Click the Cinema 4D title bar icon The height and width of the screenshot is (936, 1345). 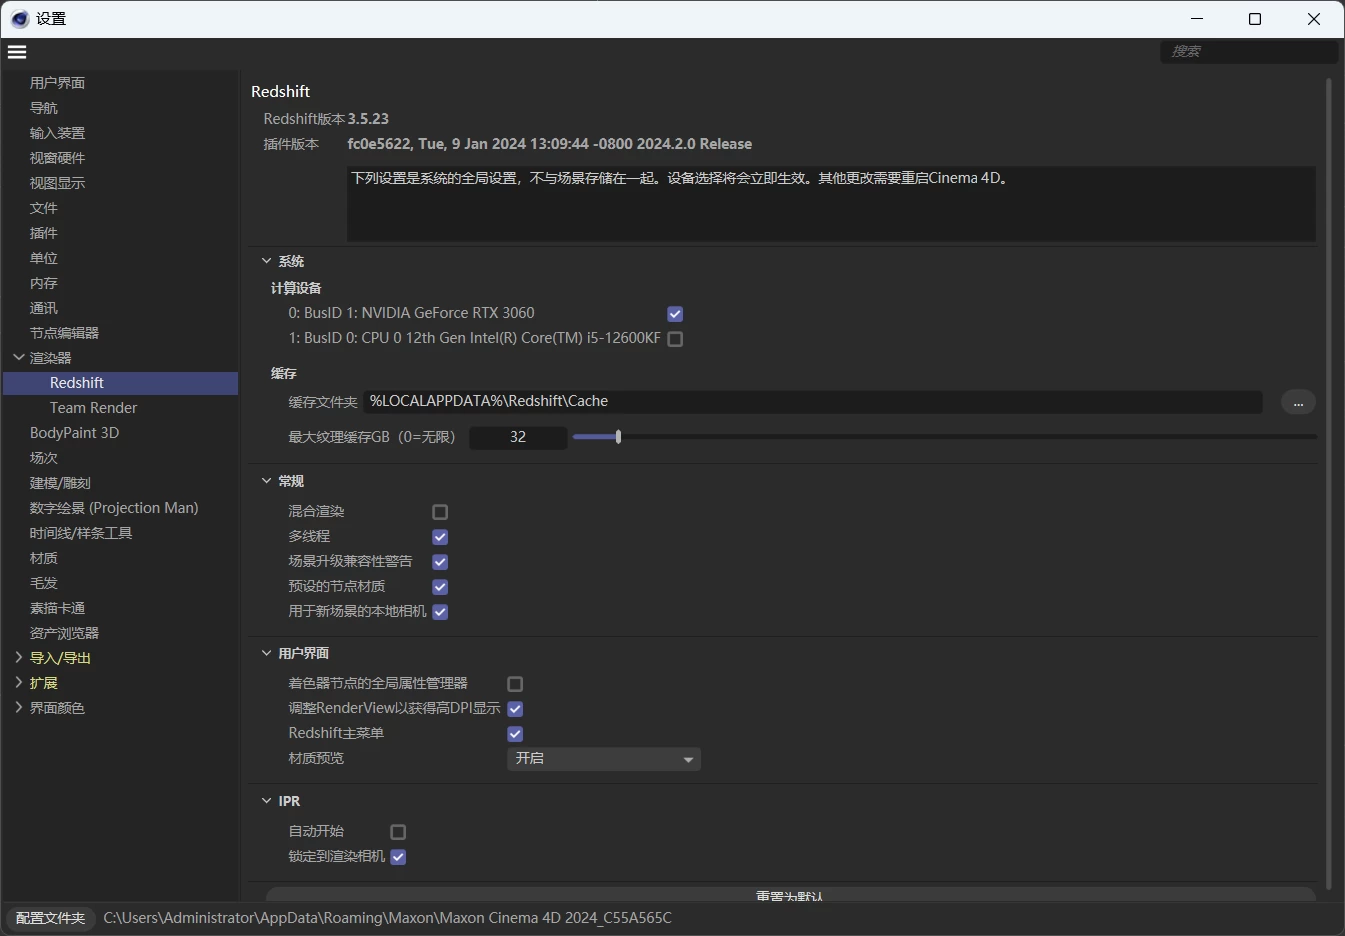[19, 19]
